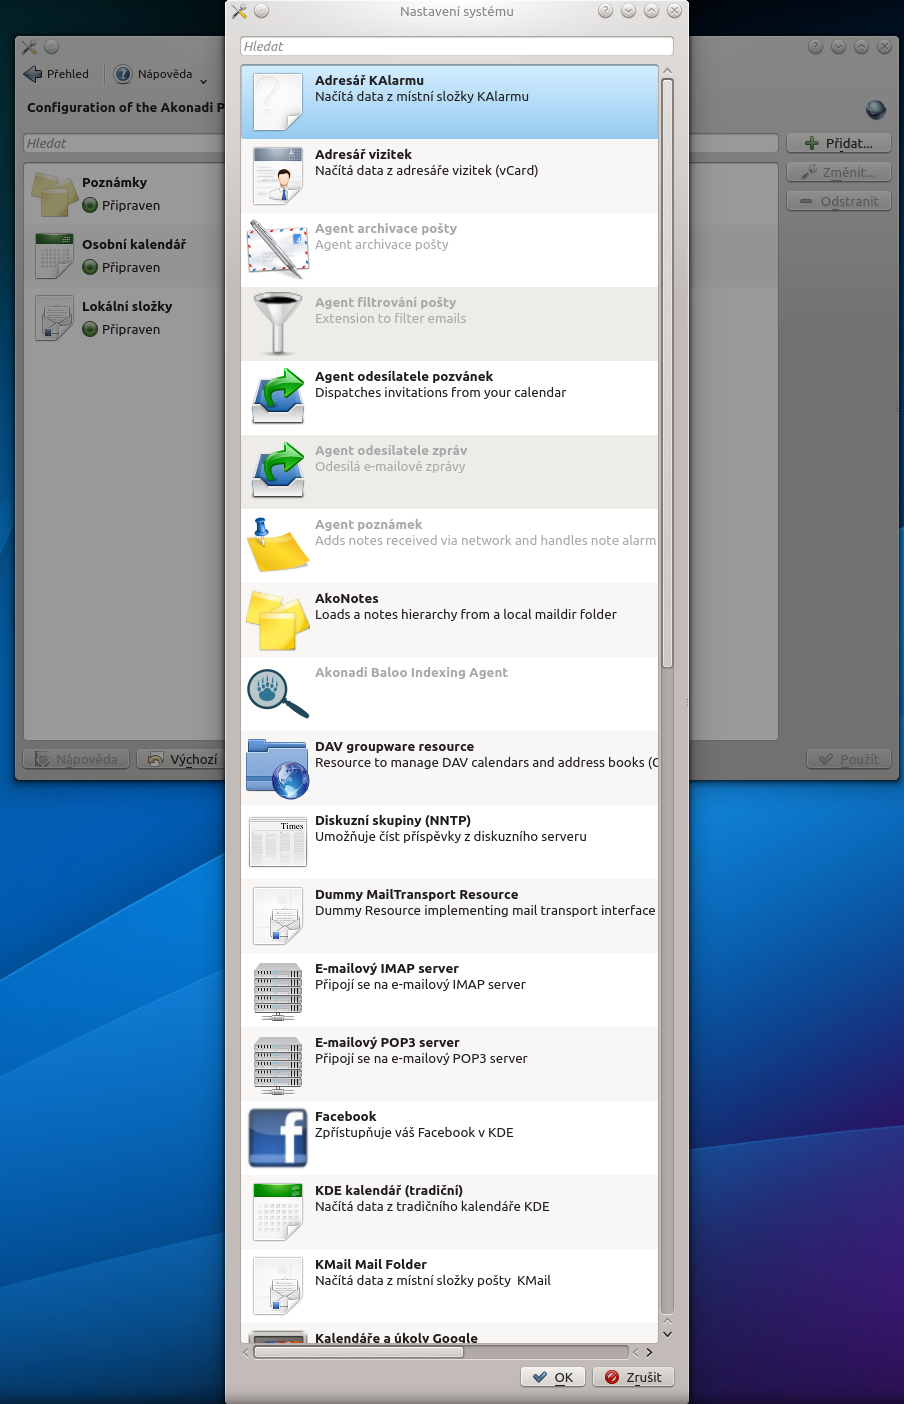Image resolution: width=904 pixels, height=1404 pixels.
Task: Select the Kalendáře a úkoly Google entry
Action: pos(449,1333)
